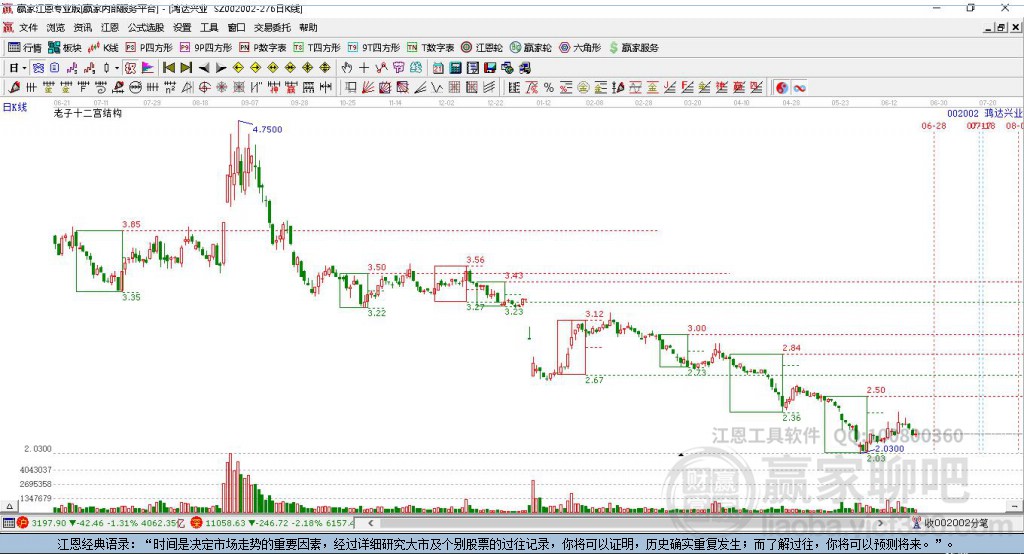Jump to first bar icon
Image resolution: width=1024 pixels, height=554 pixels.
click(168, 67)
